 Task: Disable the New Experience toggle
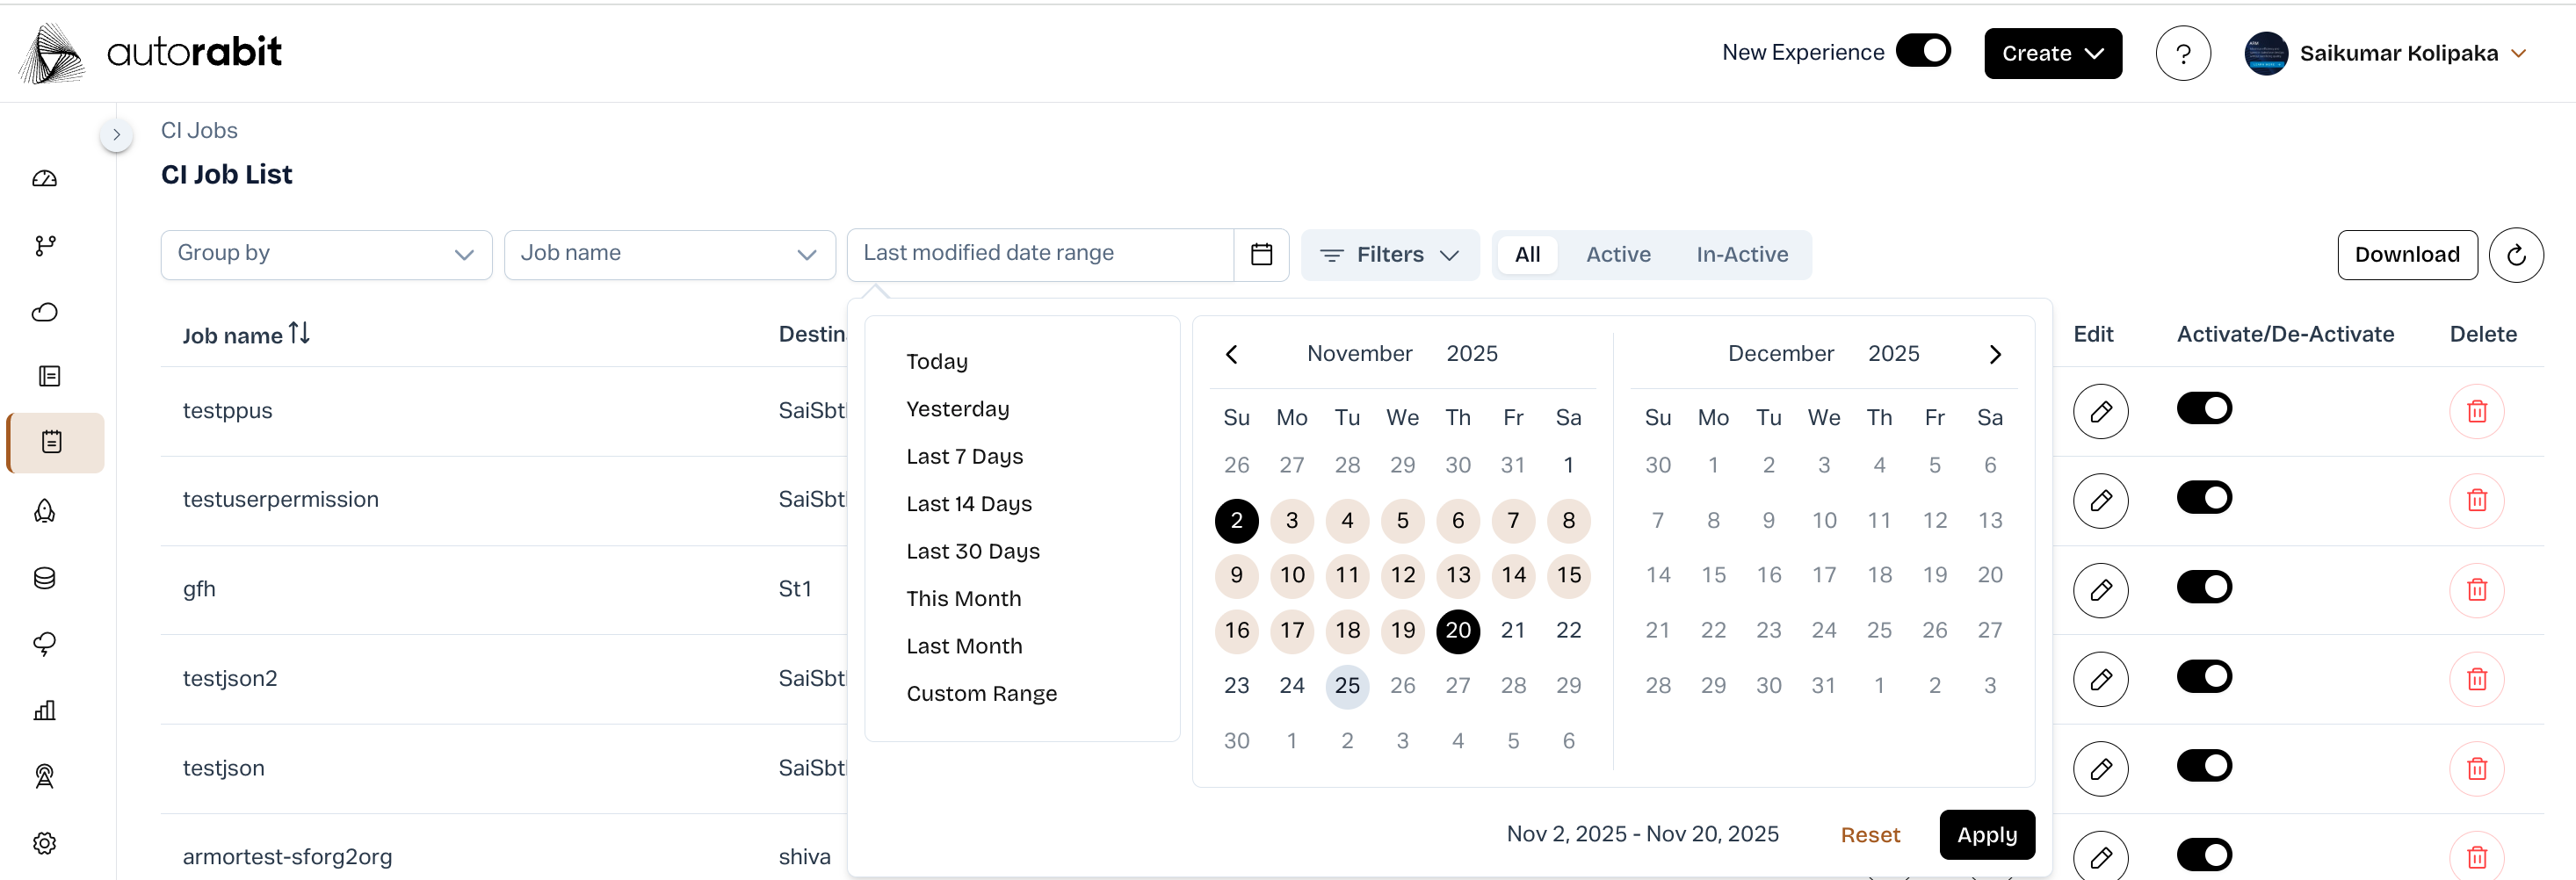click(x=1922, y=51)
